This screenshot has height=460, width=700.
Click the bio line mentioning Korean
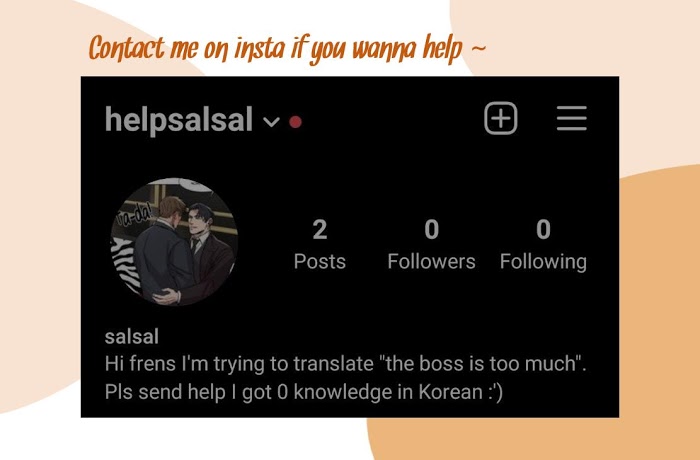pyautogui.click(x=304, y=393)
